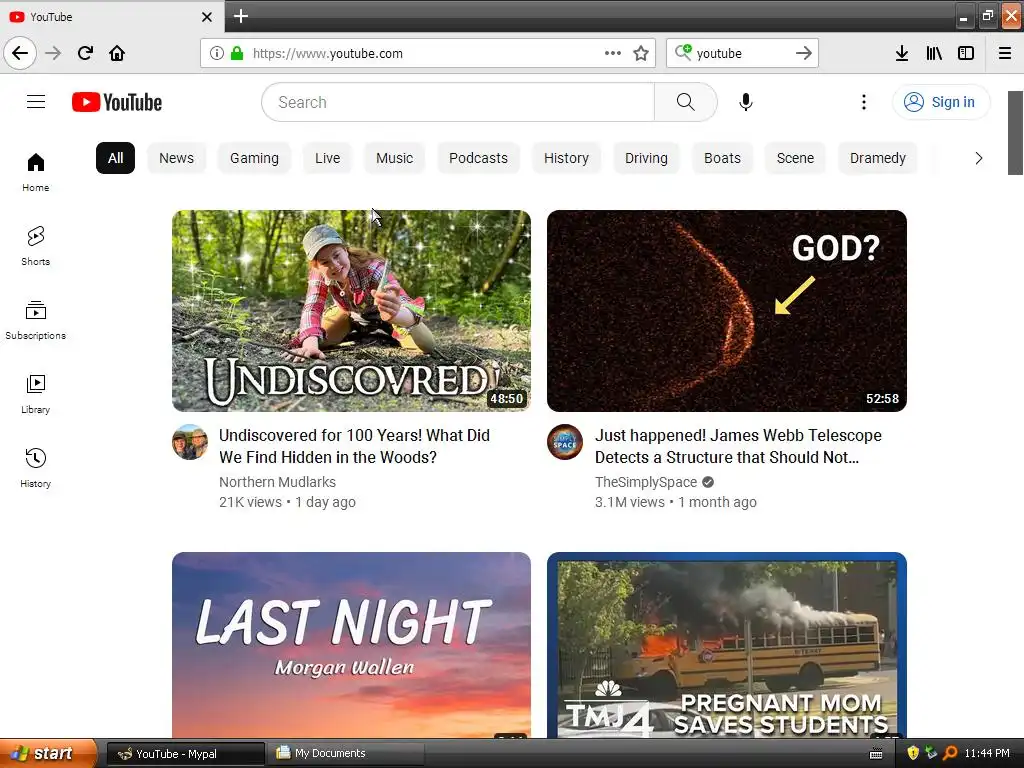Open YouTube settings three-dot menu
Screen dimensions: 1024x768
[863, 102]
